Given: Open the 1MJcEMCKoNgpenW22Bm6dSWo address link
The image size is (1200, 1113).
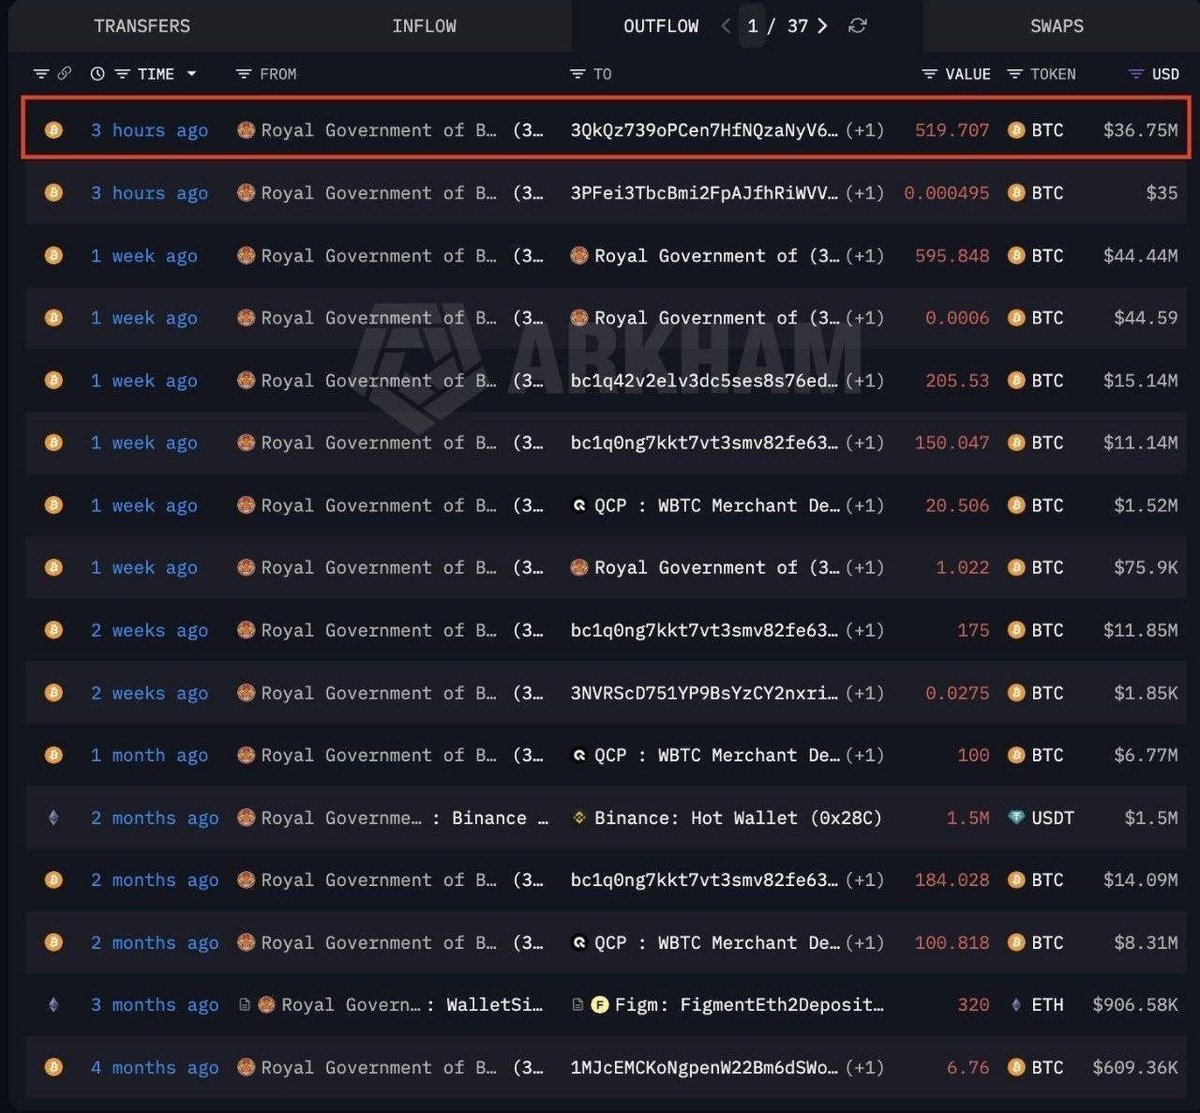Looking at the screenshot, I should click(x=704, y=1067).
